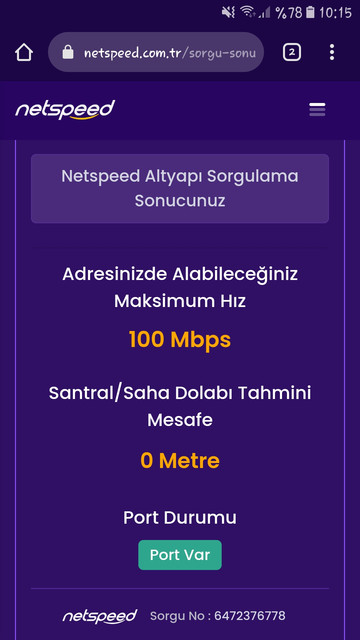Screen dimensions: 360x640
Task: Select the 100 Mbps speed value
Action: tap(180, 340)
